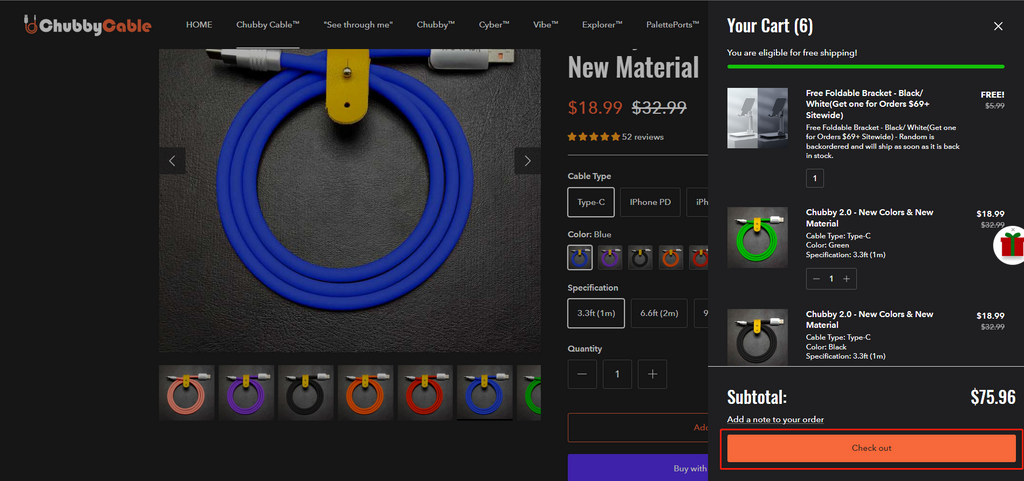The height and width of the screenshot is (481, 1024).
Task: Open the Vibe™ menu item
Action: tap(545, 25)
